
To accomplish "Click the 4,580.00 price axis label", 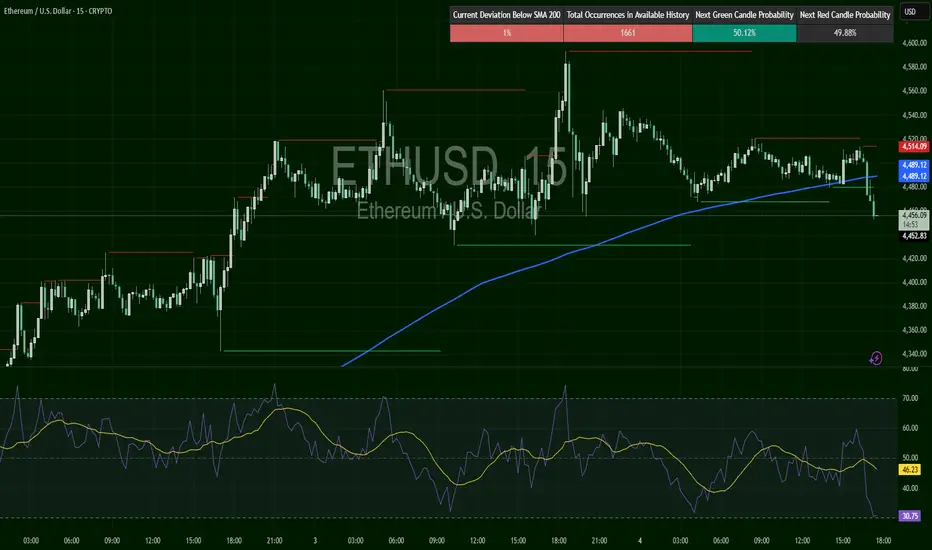I will point(914,67).
